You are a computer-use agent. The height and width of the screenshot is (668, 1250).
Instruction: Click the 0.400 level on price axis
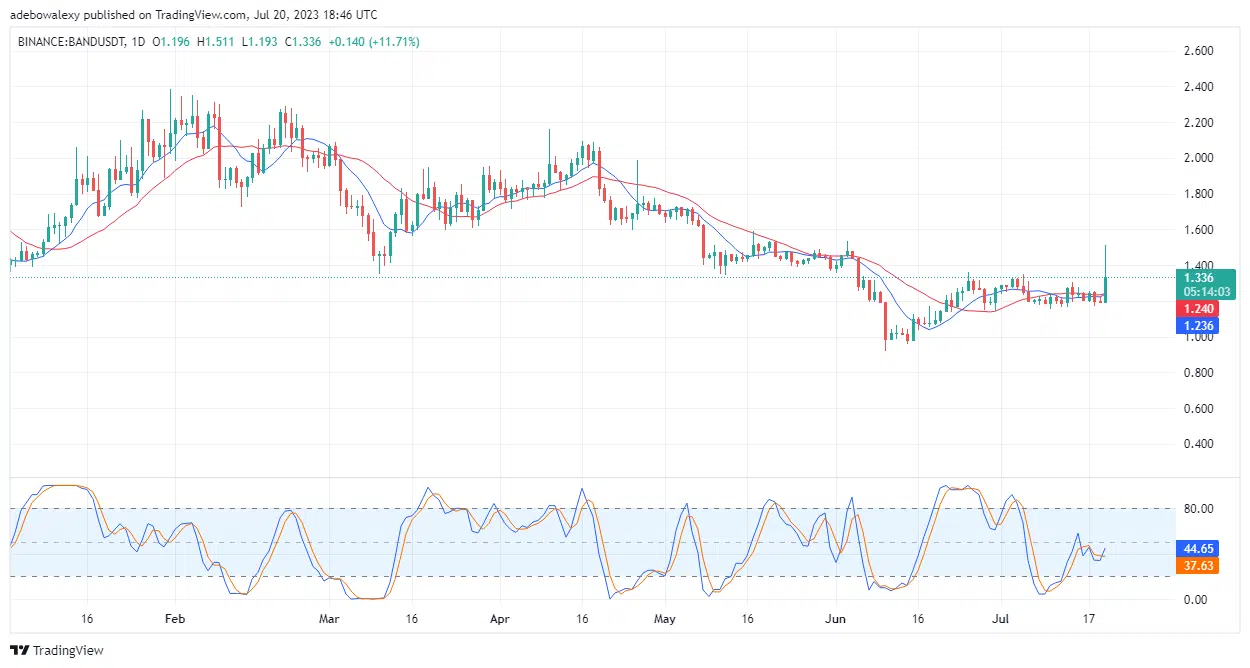click(1198, 444)
